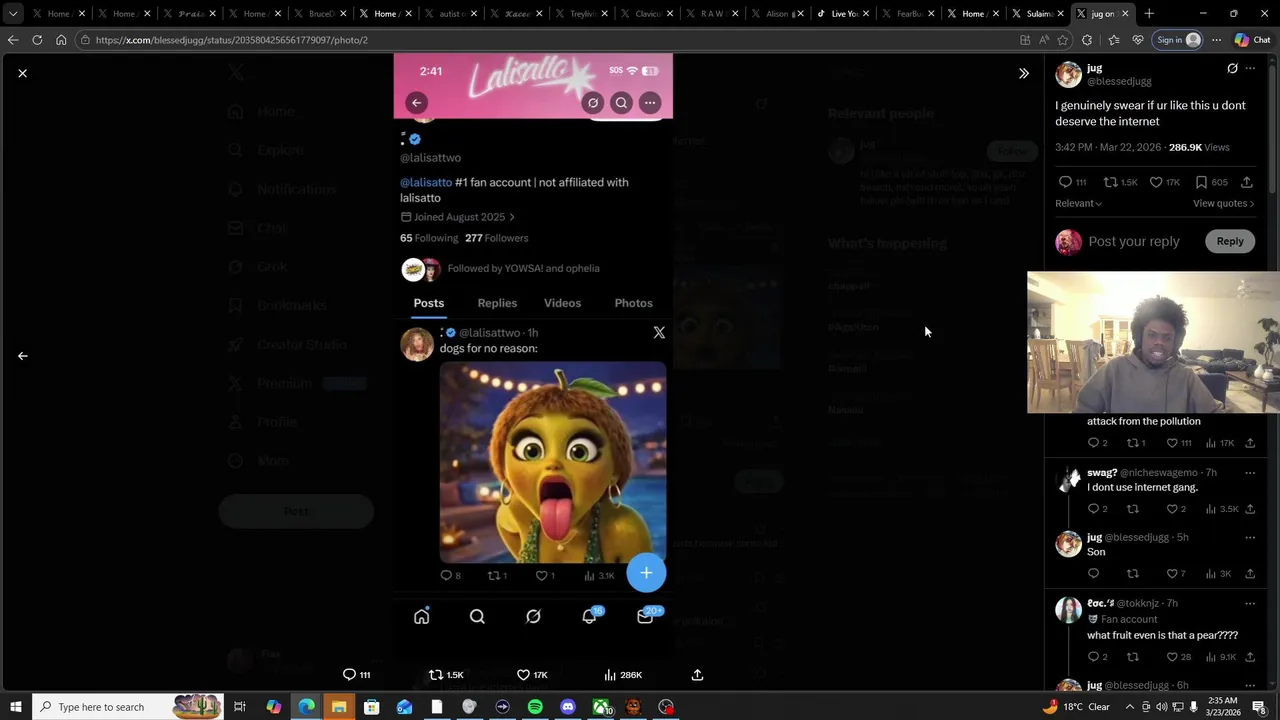1280x720 pixels.
Task: Share tokknjz's pear reply
Action: (1250, 657)
